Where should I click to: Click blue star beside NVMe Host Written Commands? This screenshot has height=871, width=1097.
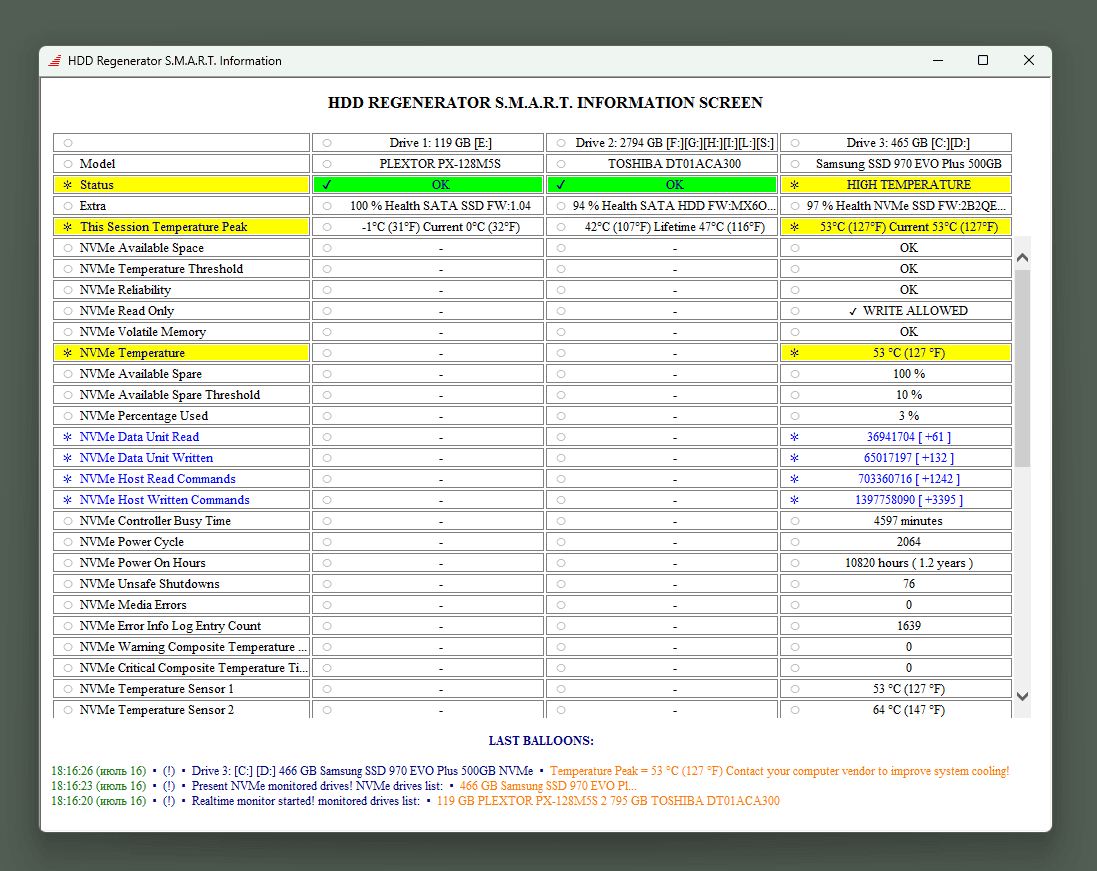68,500
